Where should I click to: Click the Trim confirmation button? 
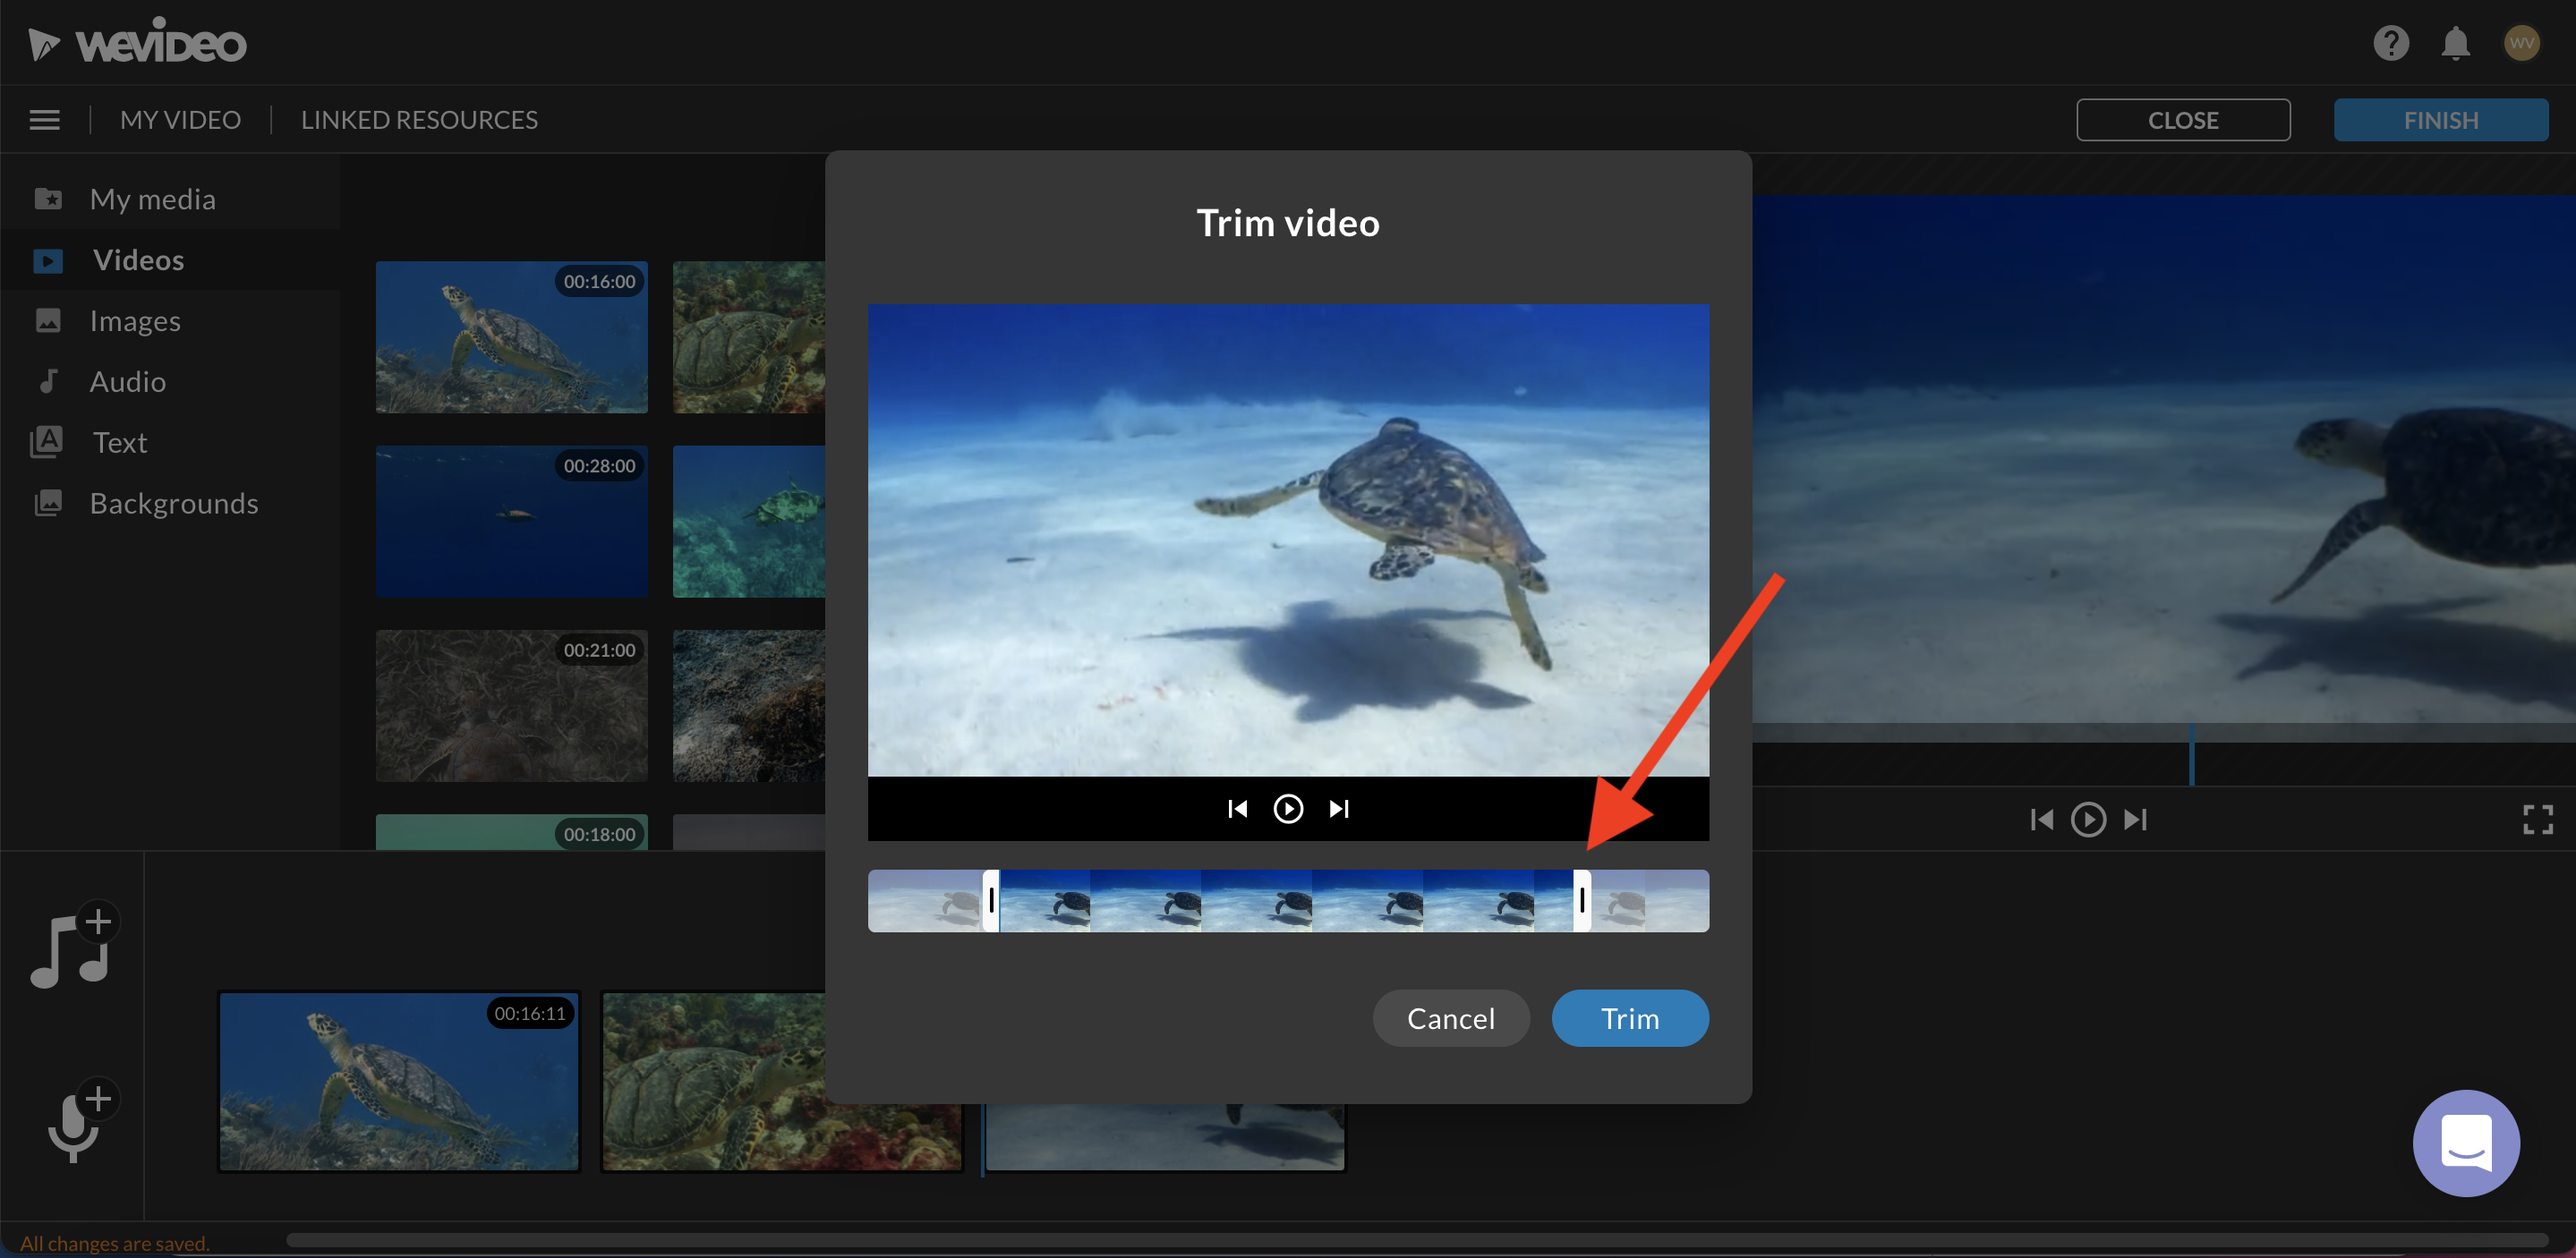pos(1630,1018)
